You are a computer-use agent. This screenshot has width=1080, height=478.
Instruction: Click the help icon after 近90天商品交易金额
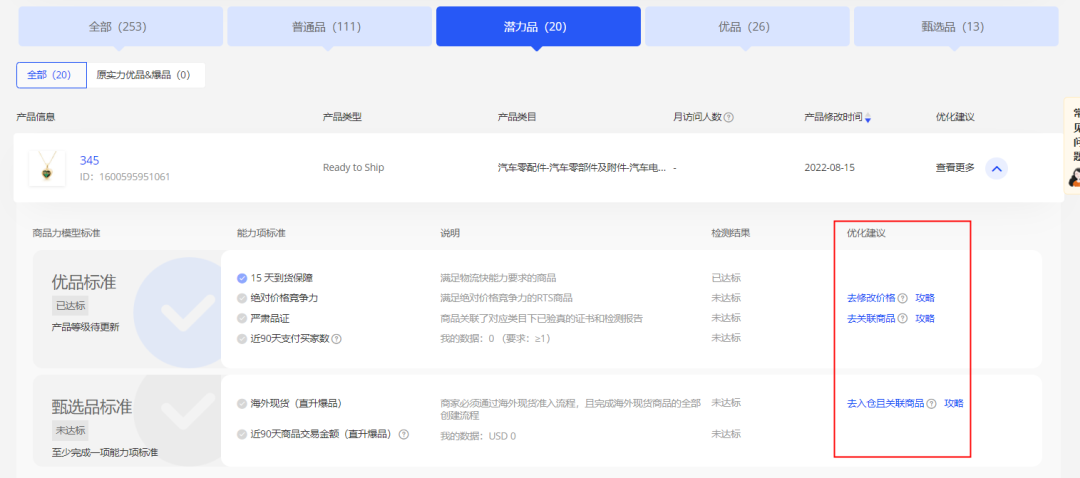tap(404, 435)
